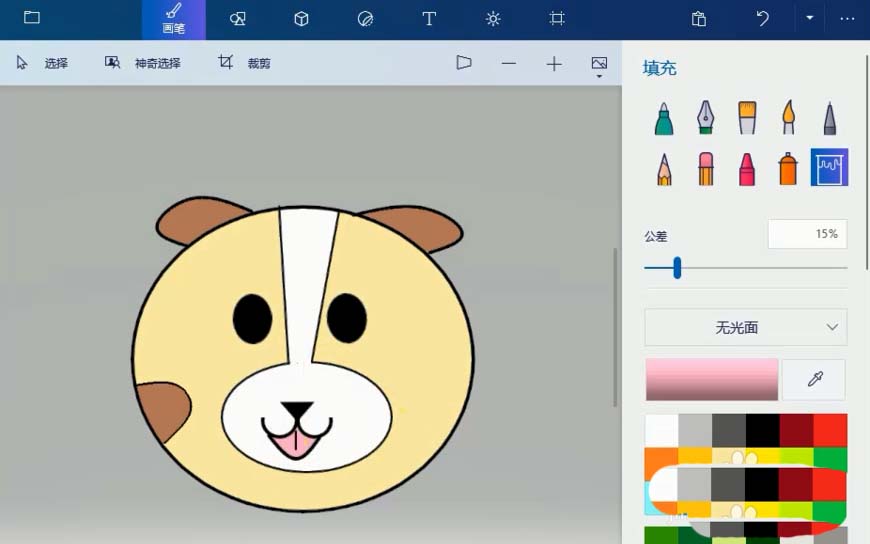Choose the orange color swatch
This screenshot has width=870, height=544.
(x=661, y=458)
